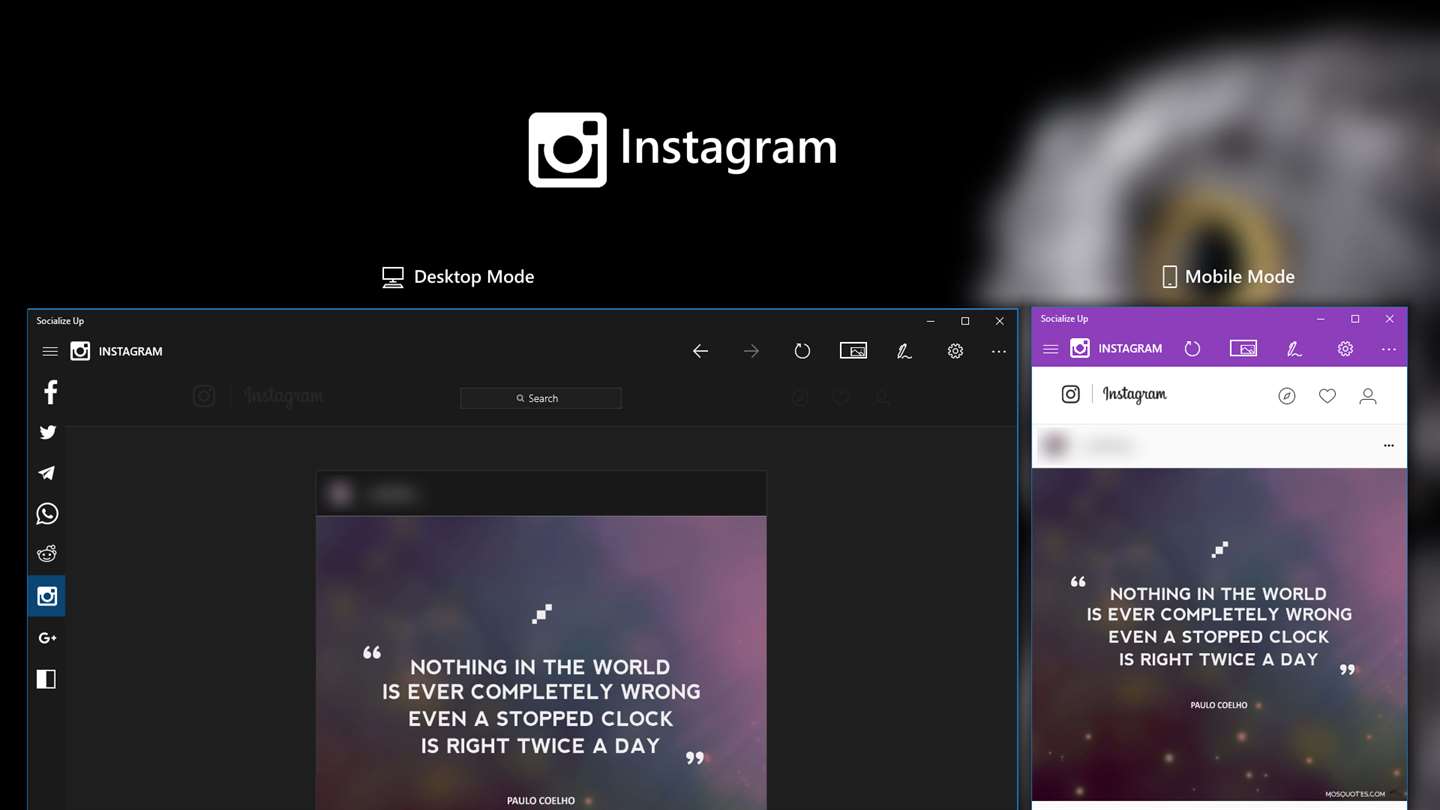Refresh the page in desktop window
The height and width of the screenshot is (810, 1440).
[x=802, y=351]
